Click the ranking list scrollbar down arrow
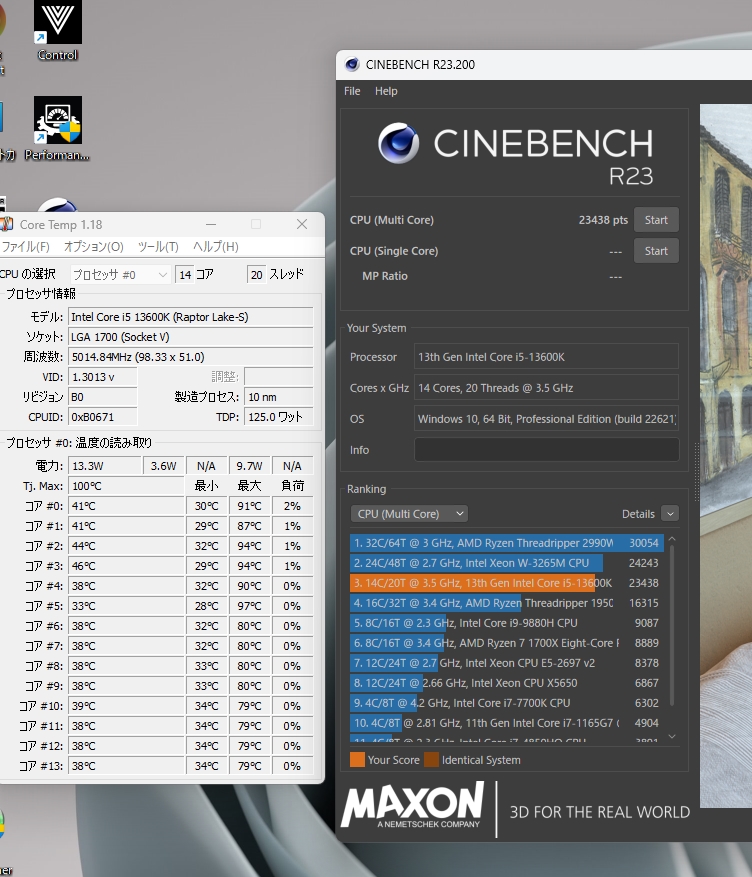The image size is (752, 877). click(672, 736)
